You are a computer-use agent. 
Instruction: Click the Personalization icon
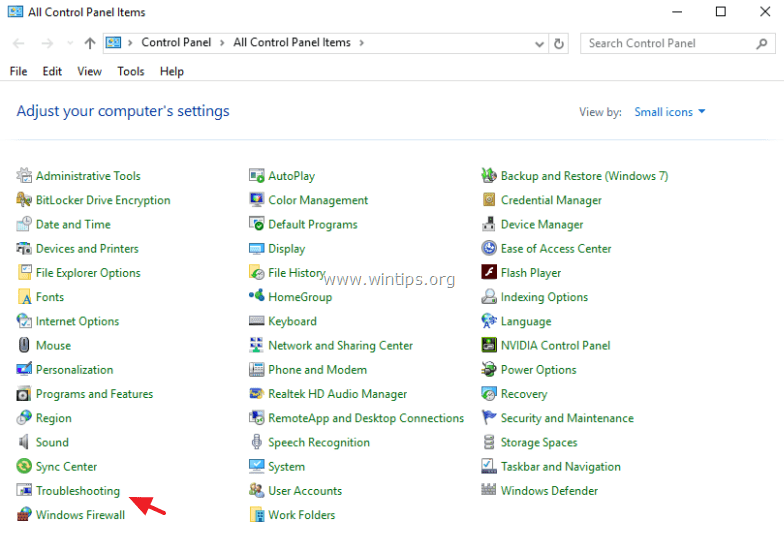24,370
